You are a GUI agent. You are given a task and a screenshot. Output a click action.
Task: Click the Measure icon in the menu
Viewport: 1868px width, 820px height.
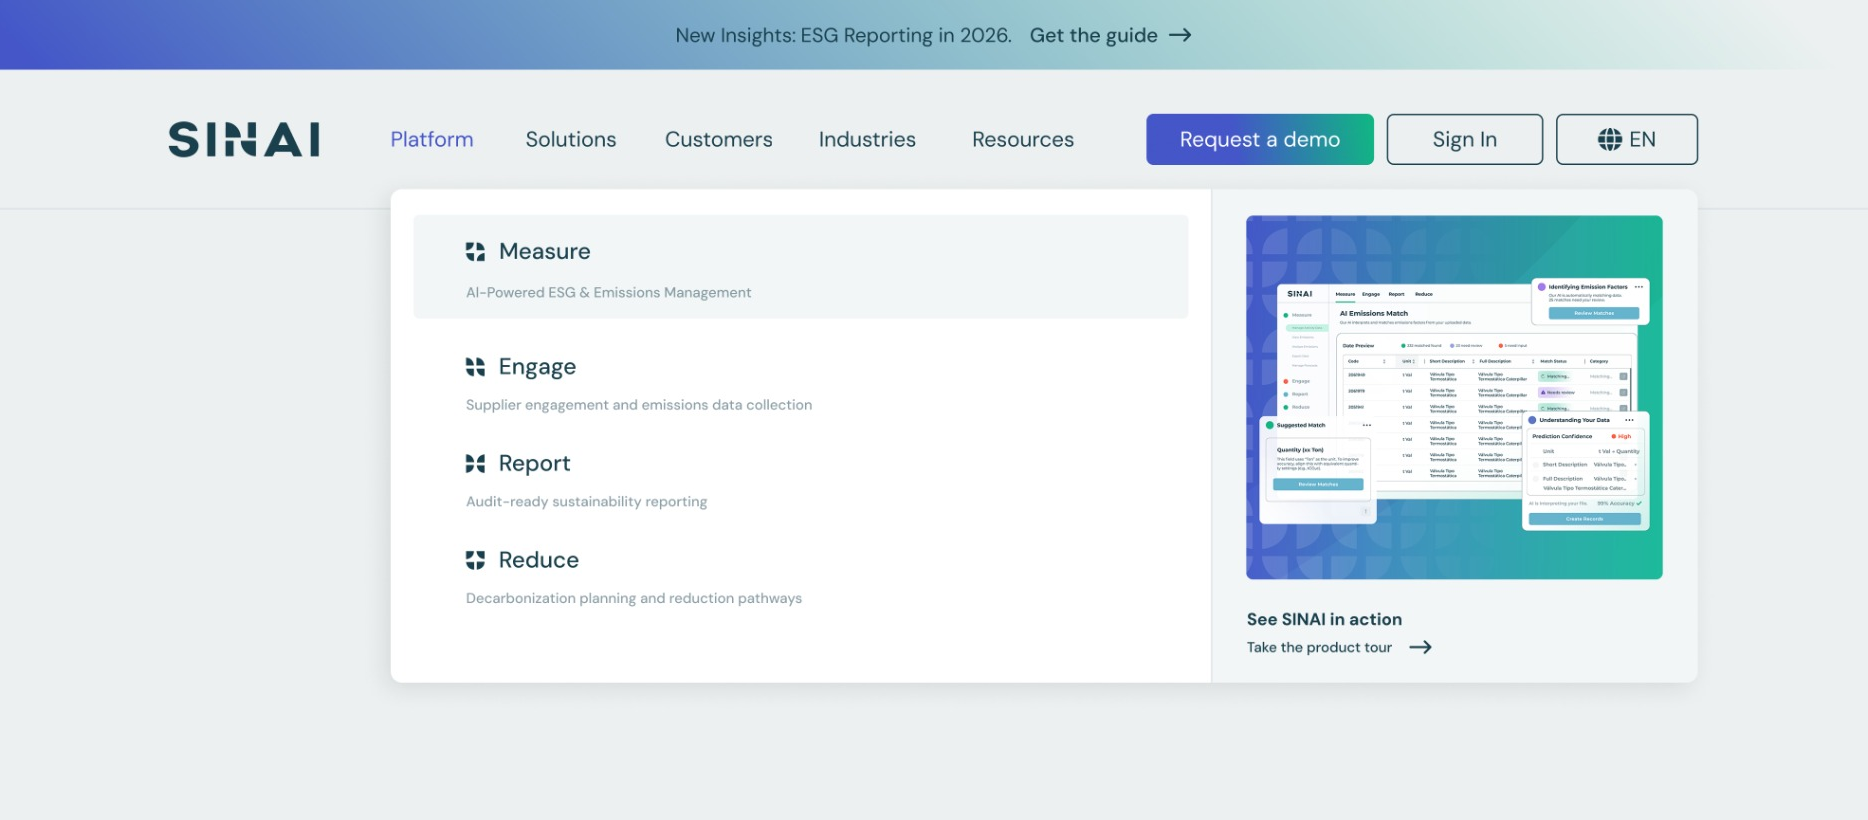[475, 252]
